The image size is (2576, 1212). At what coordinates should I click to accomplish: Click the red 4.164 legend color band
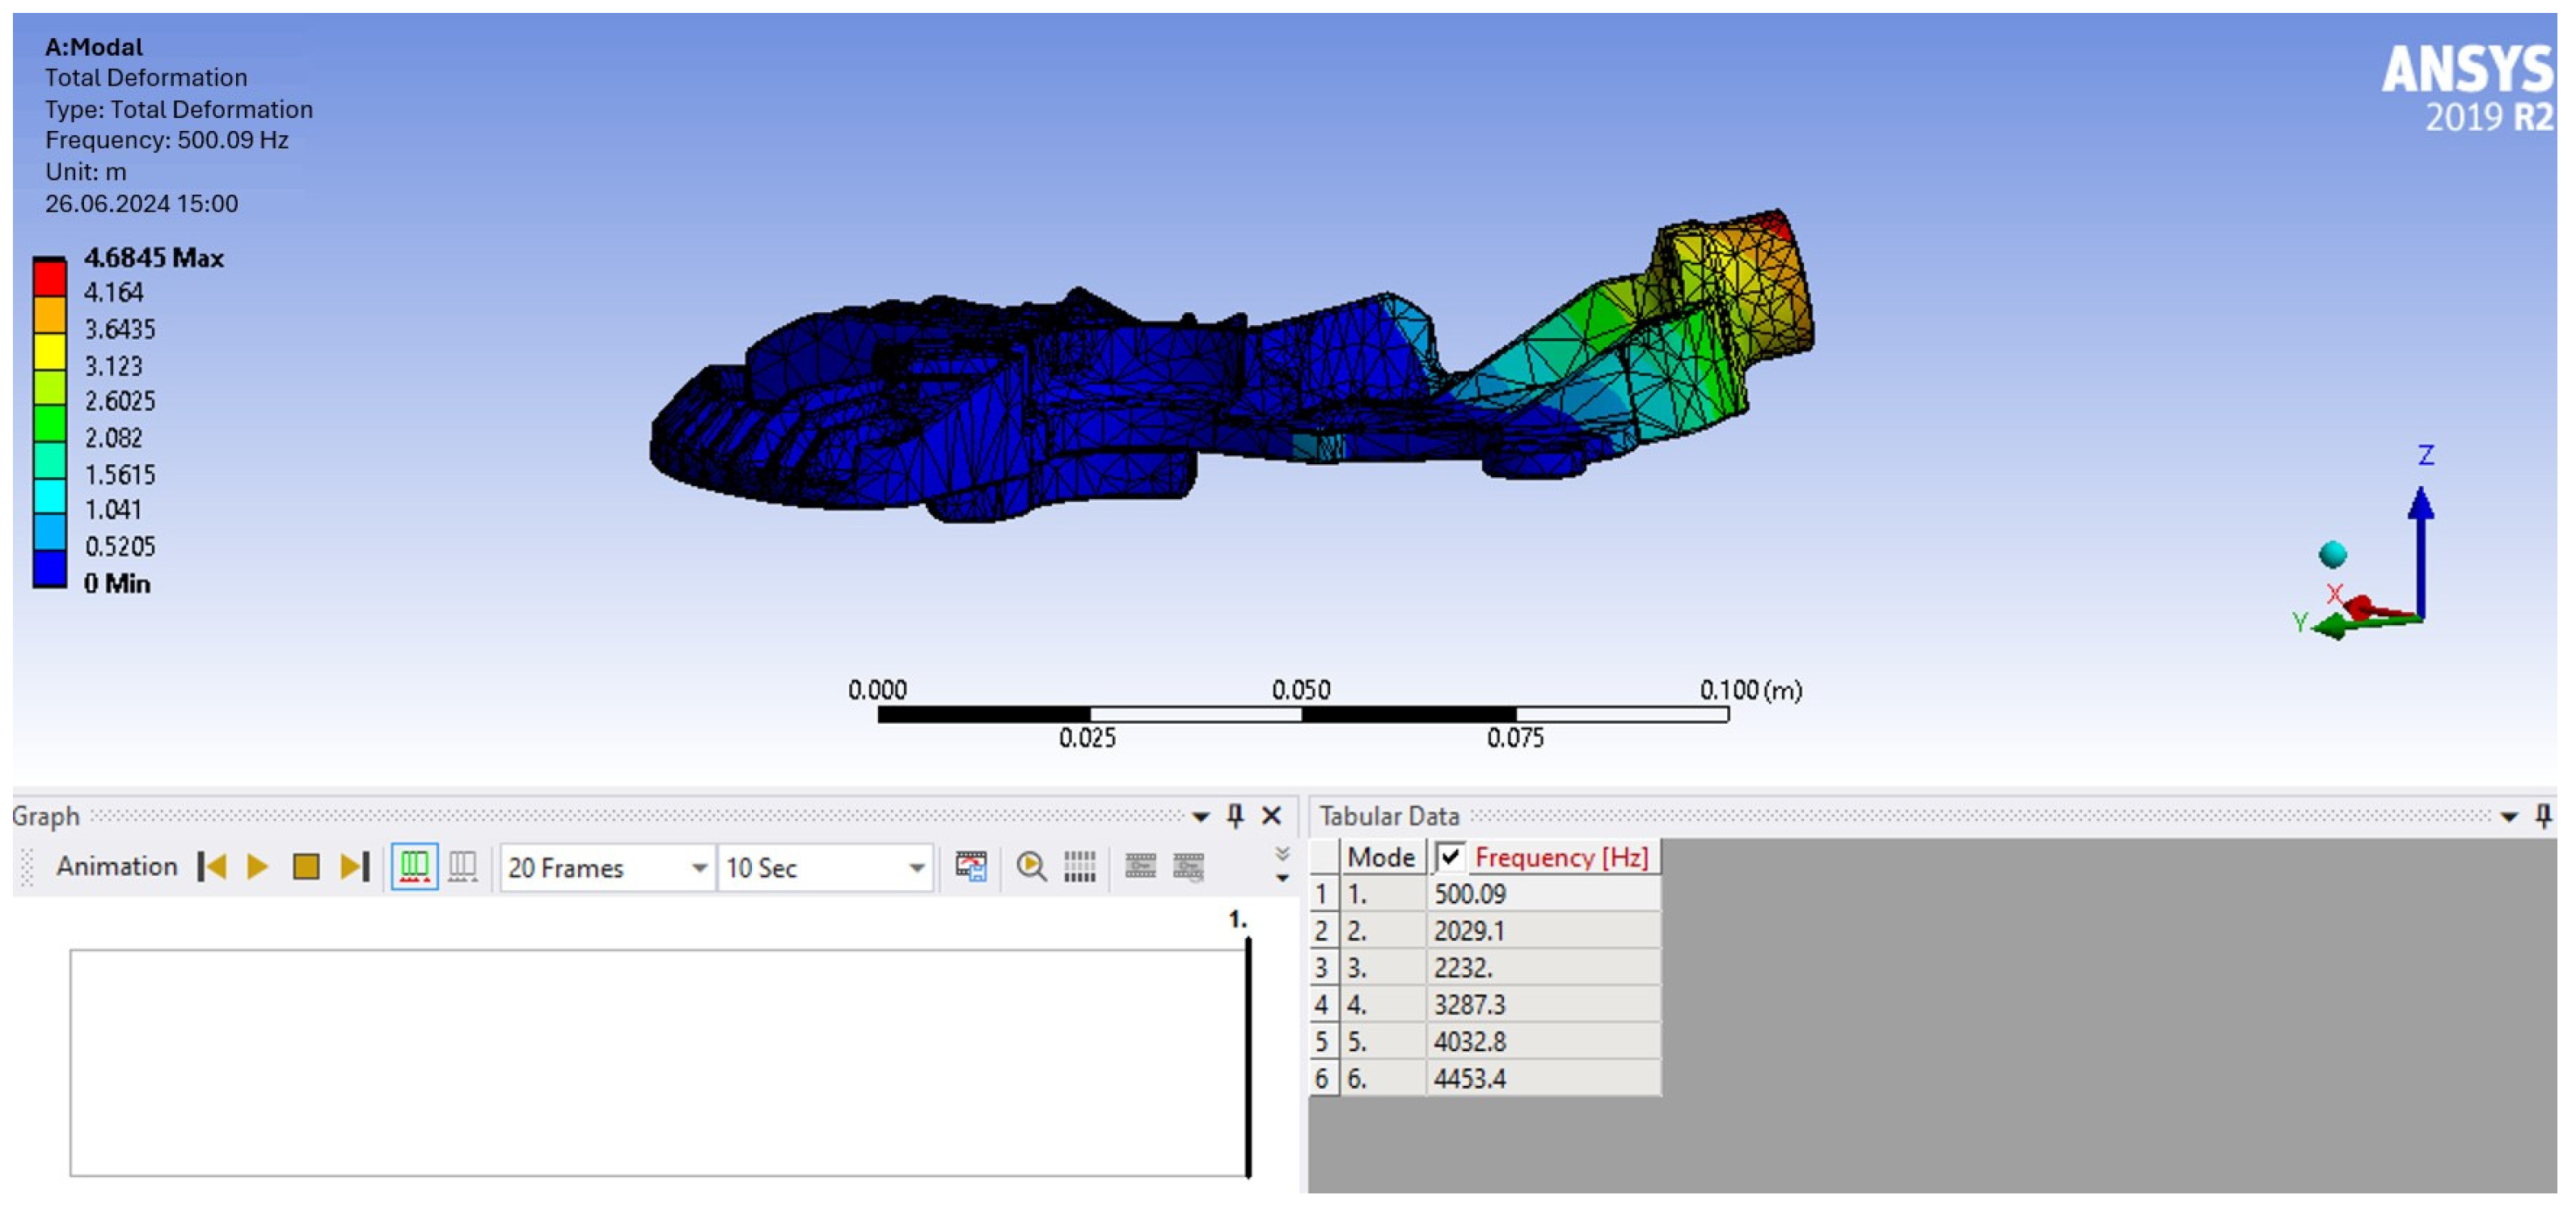49,279
